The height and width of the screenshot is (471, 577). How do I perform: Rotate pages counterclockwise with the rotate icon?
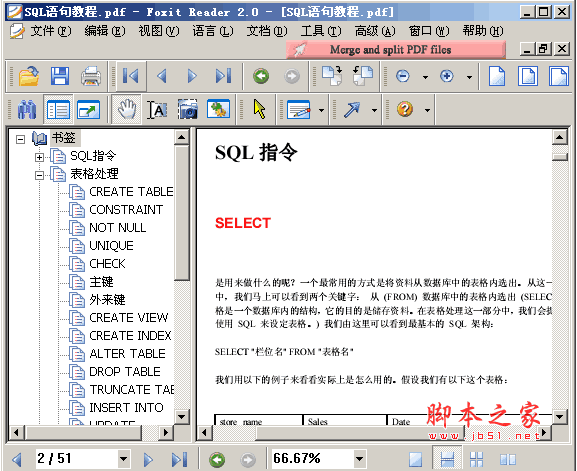[362, 76]
